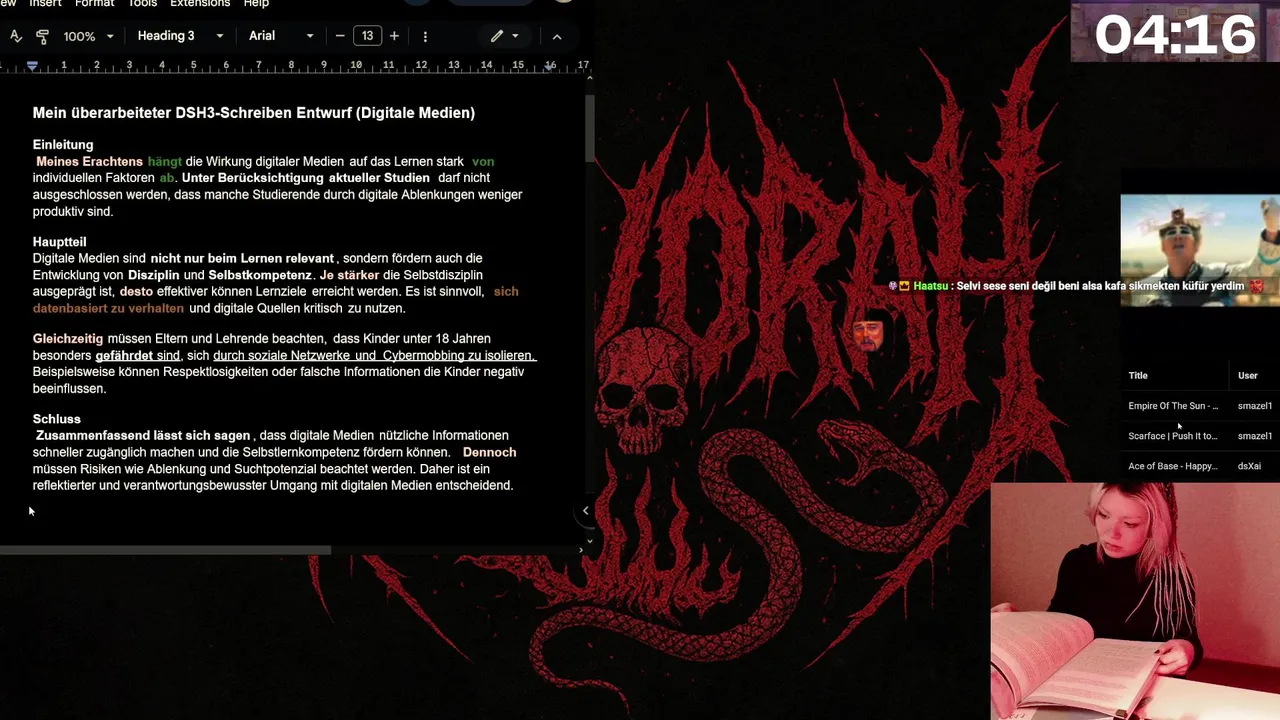Click user 'dsXai' in the song list
1280x720 pixels.
pyautogui.click(x=1249, y=466)
